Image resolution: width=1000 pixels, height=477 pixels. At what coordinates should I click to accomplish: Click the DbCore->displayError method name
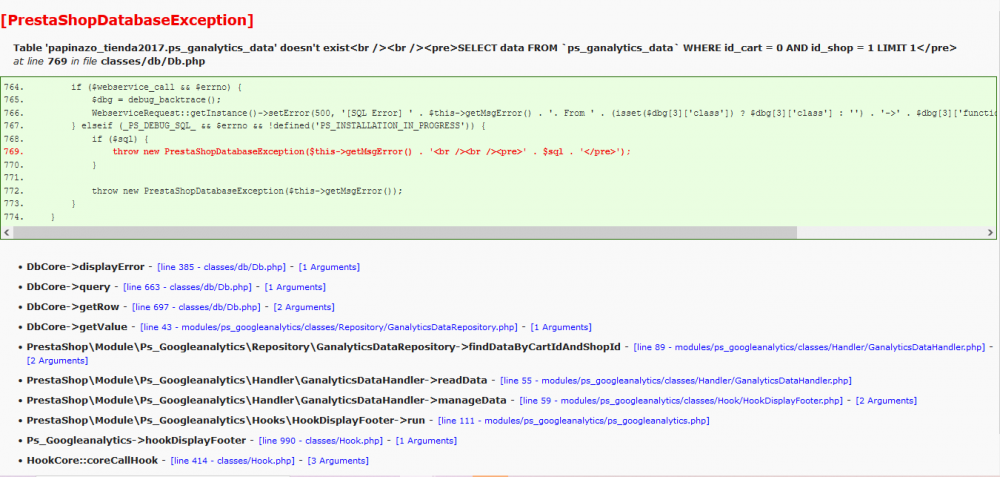[85, 267]
